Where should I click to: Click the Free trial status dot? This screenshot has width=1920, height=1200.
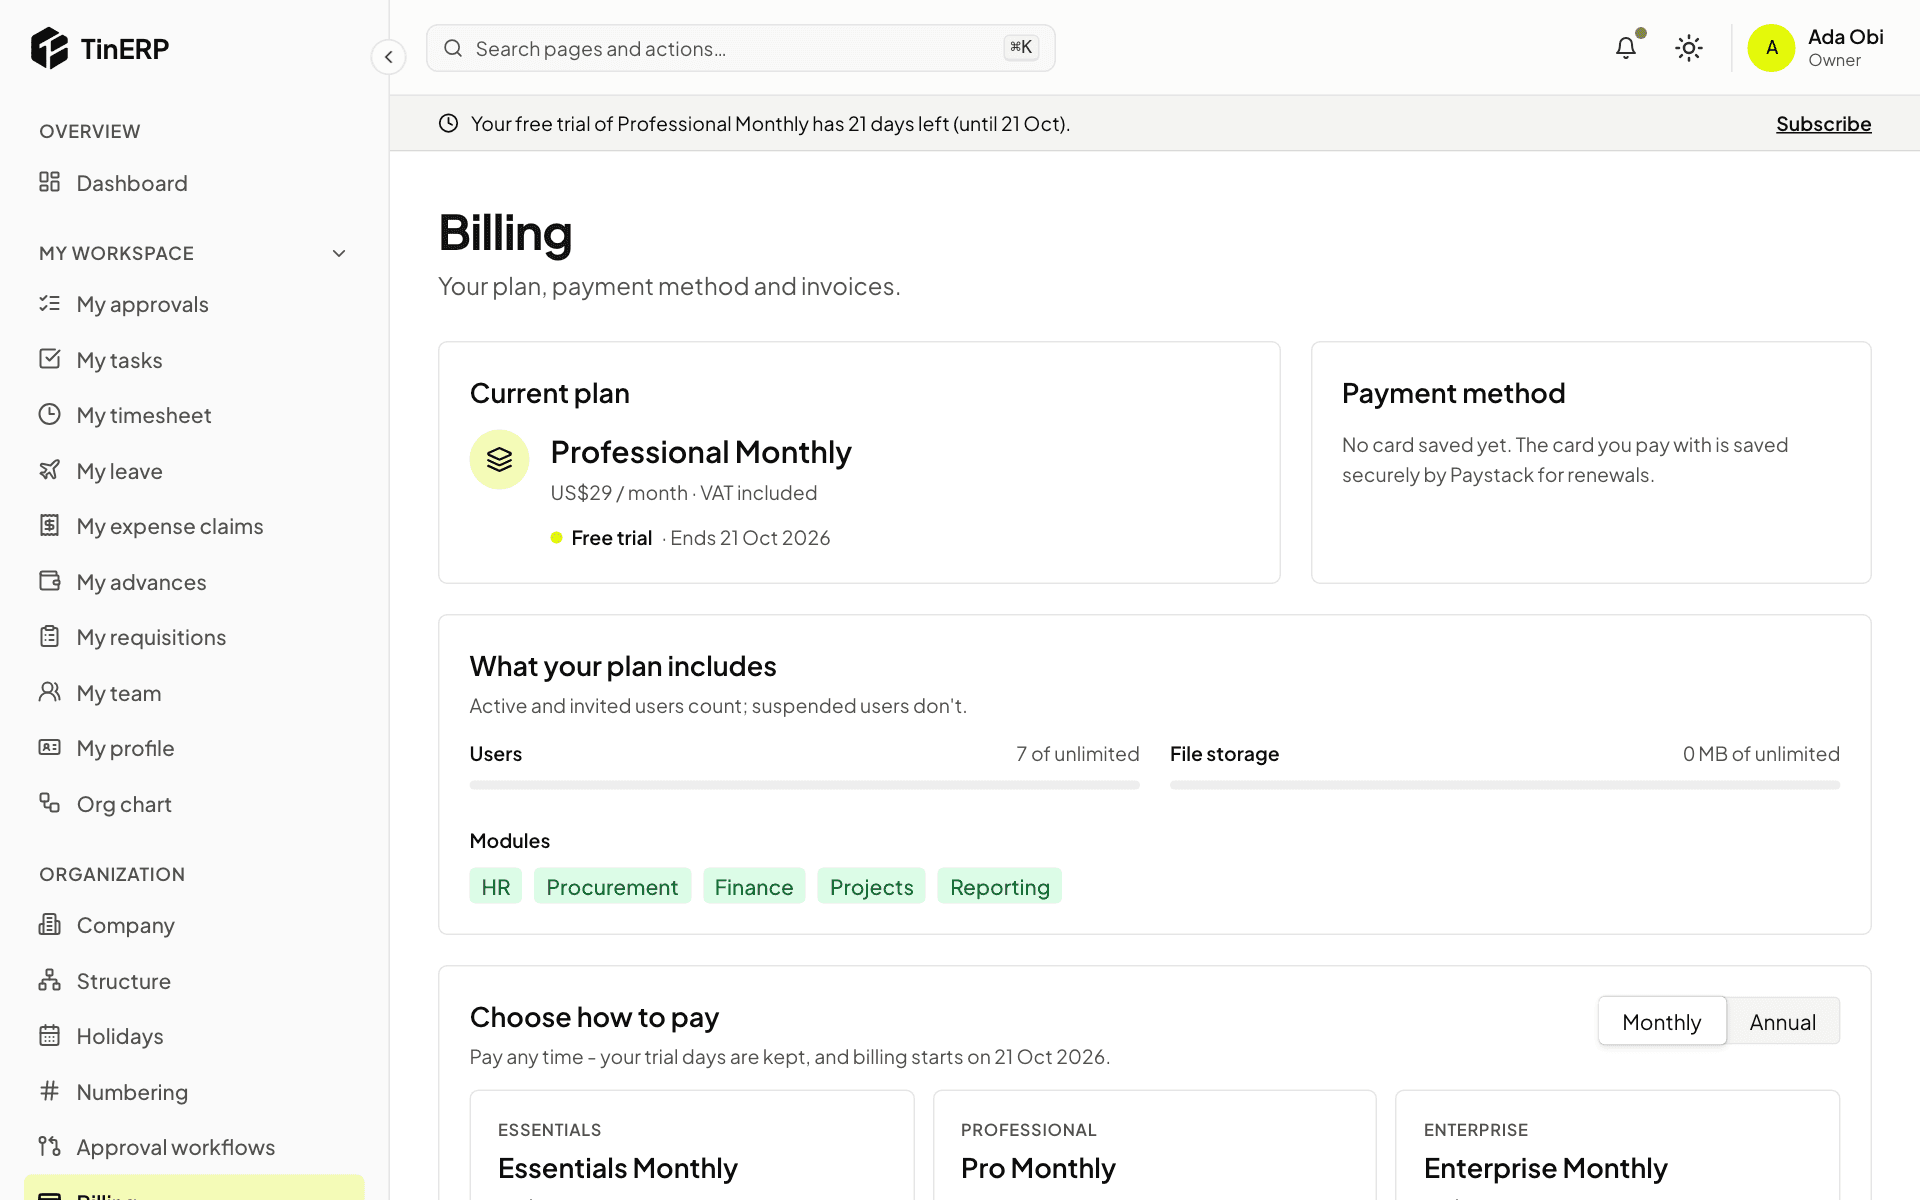pyautogui.click(x=556, y=538)
